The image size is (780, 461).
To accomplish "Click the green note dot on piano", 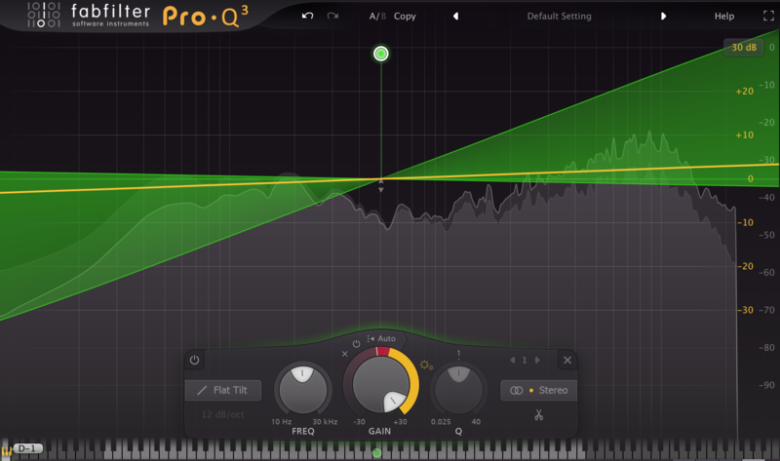I will (377, 453).
